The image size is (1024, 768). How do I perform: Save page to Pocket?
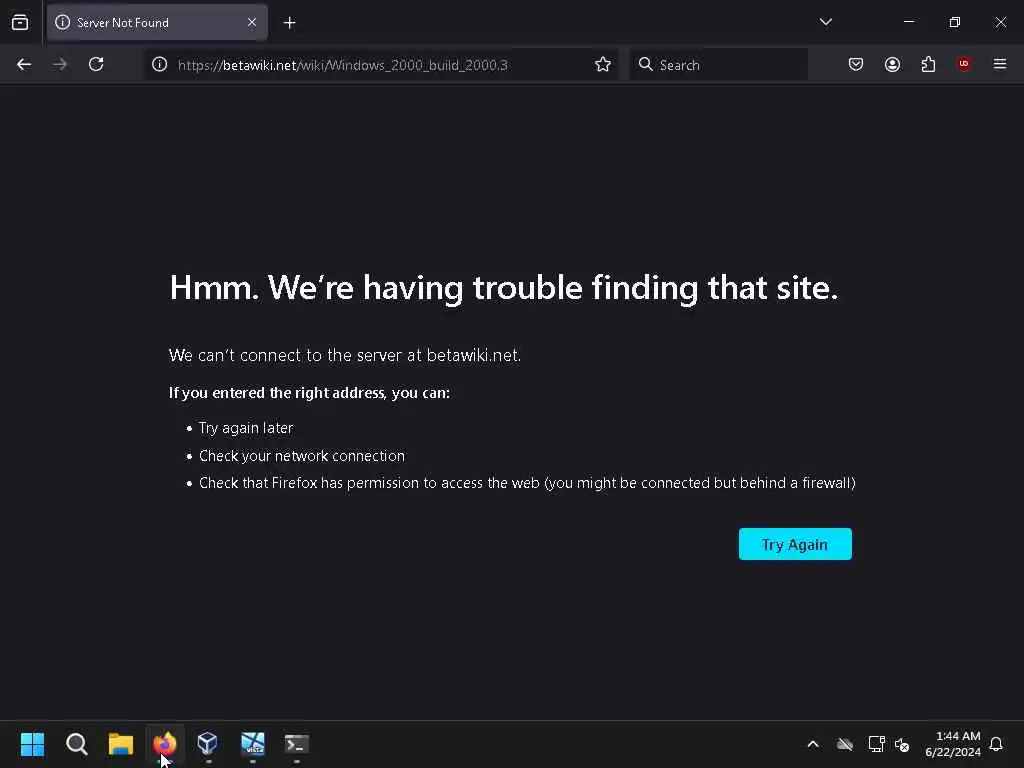coord(856,64)
